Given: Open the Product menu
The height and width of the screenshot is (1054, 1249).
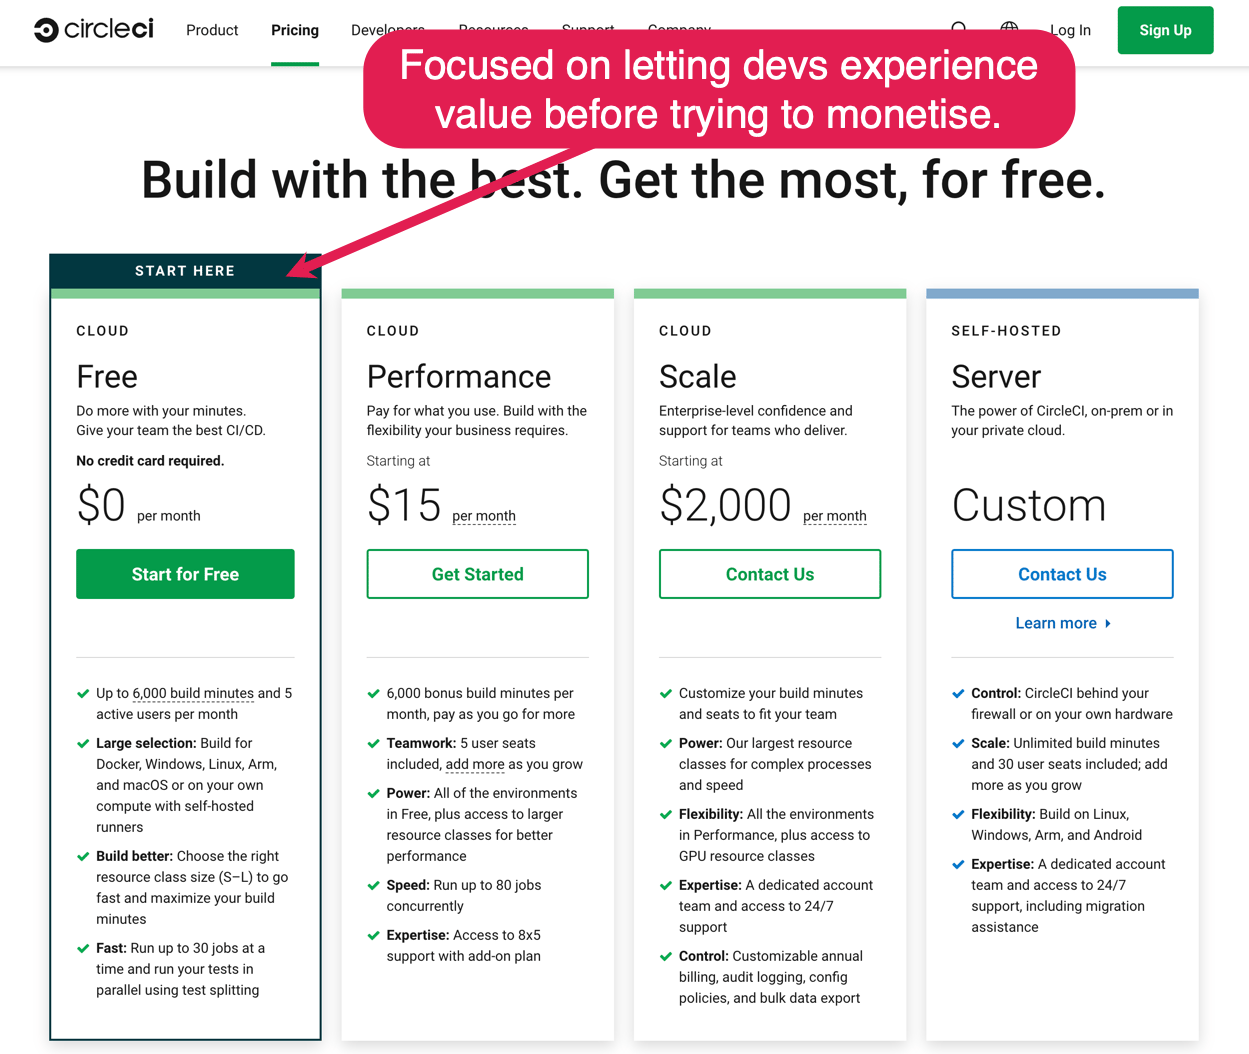Looking at the screenshot, I should pyautogui.click(x=212, y=30).
